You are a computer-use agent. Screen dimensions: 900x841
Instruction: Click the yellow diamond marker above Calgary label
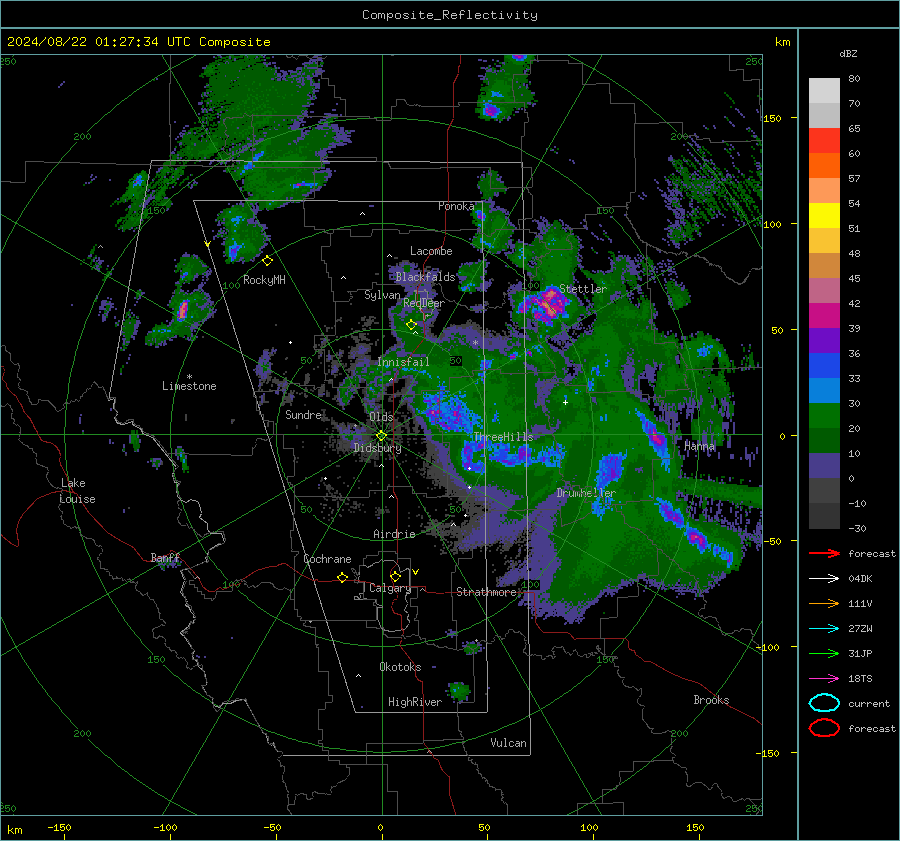coord(395,576)
